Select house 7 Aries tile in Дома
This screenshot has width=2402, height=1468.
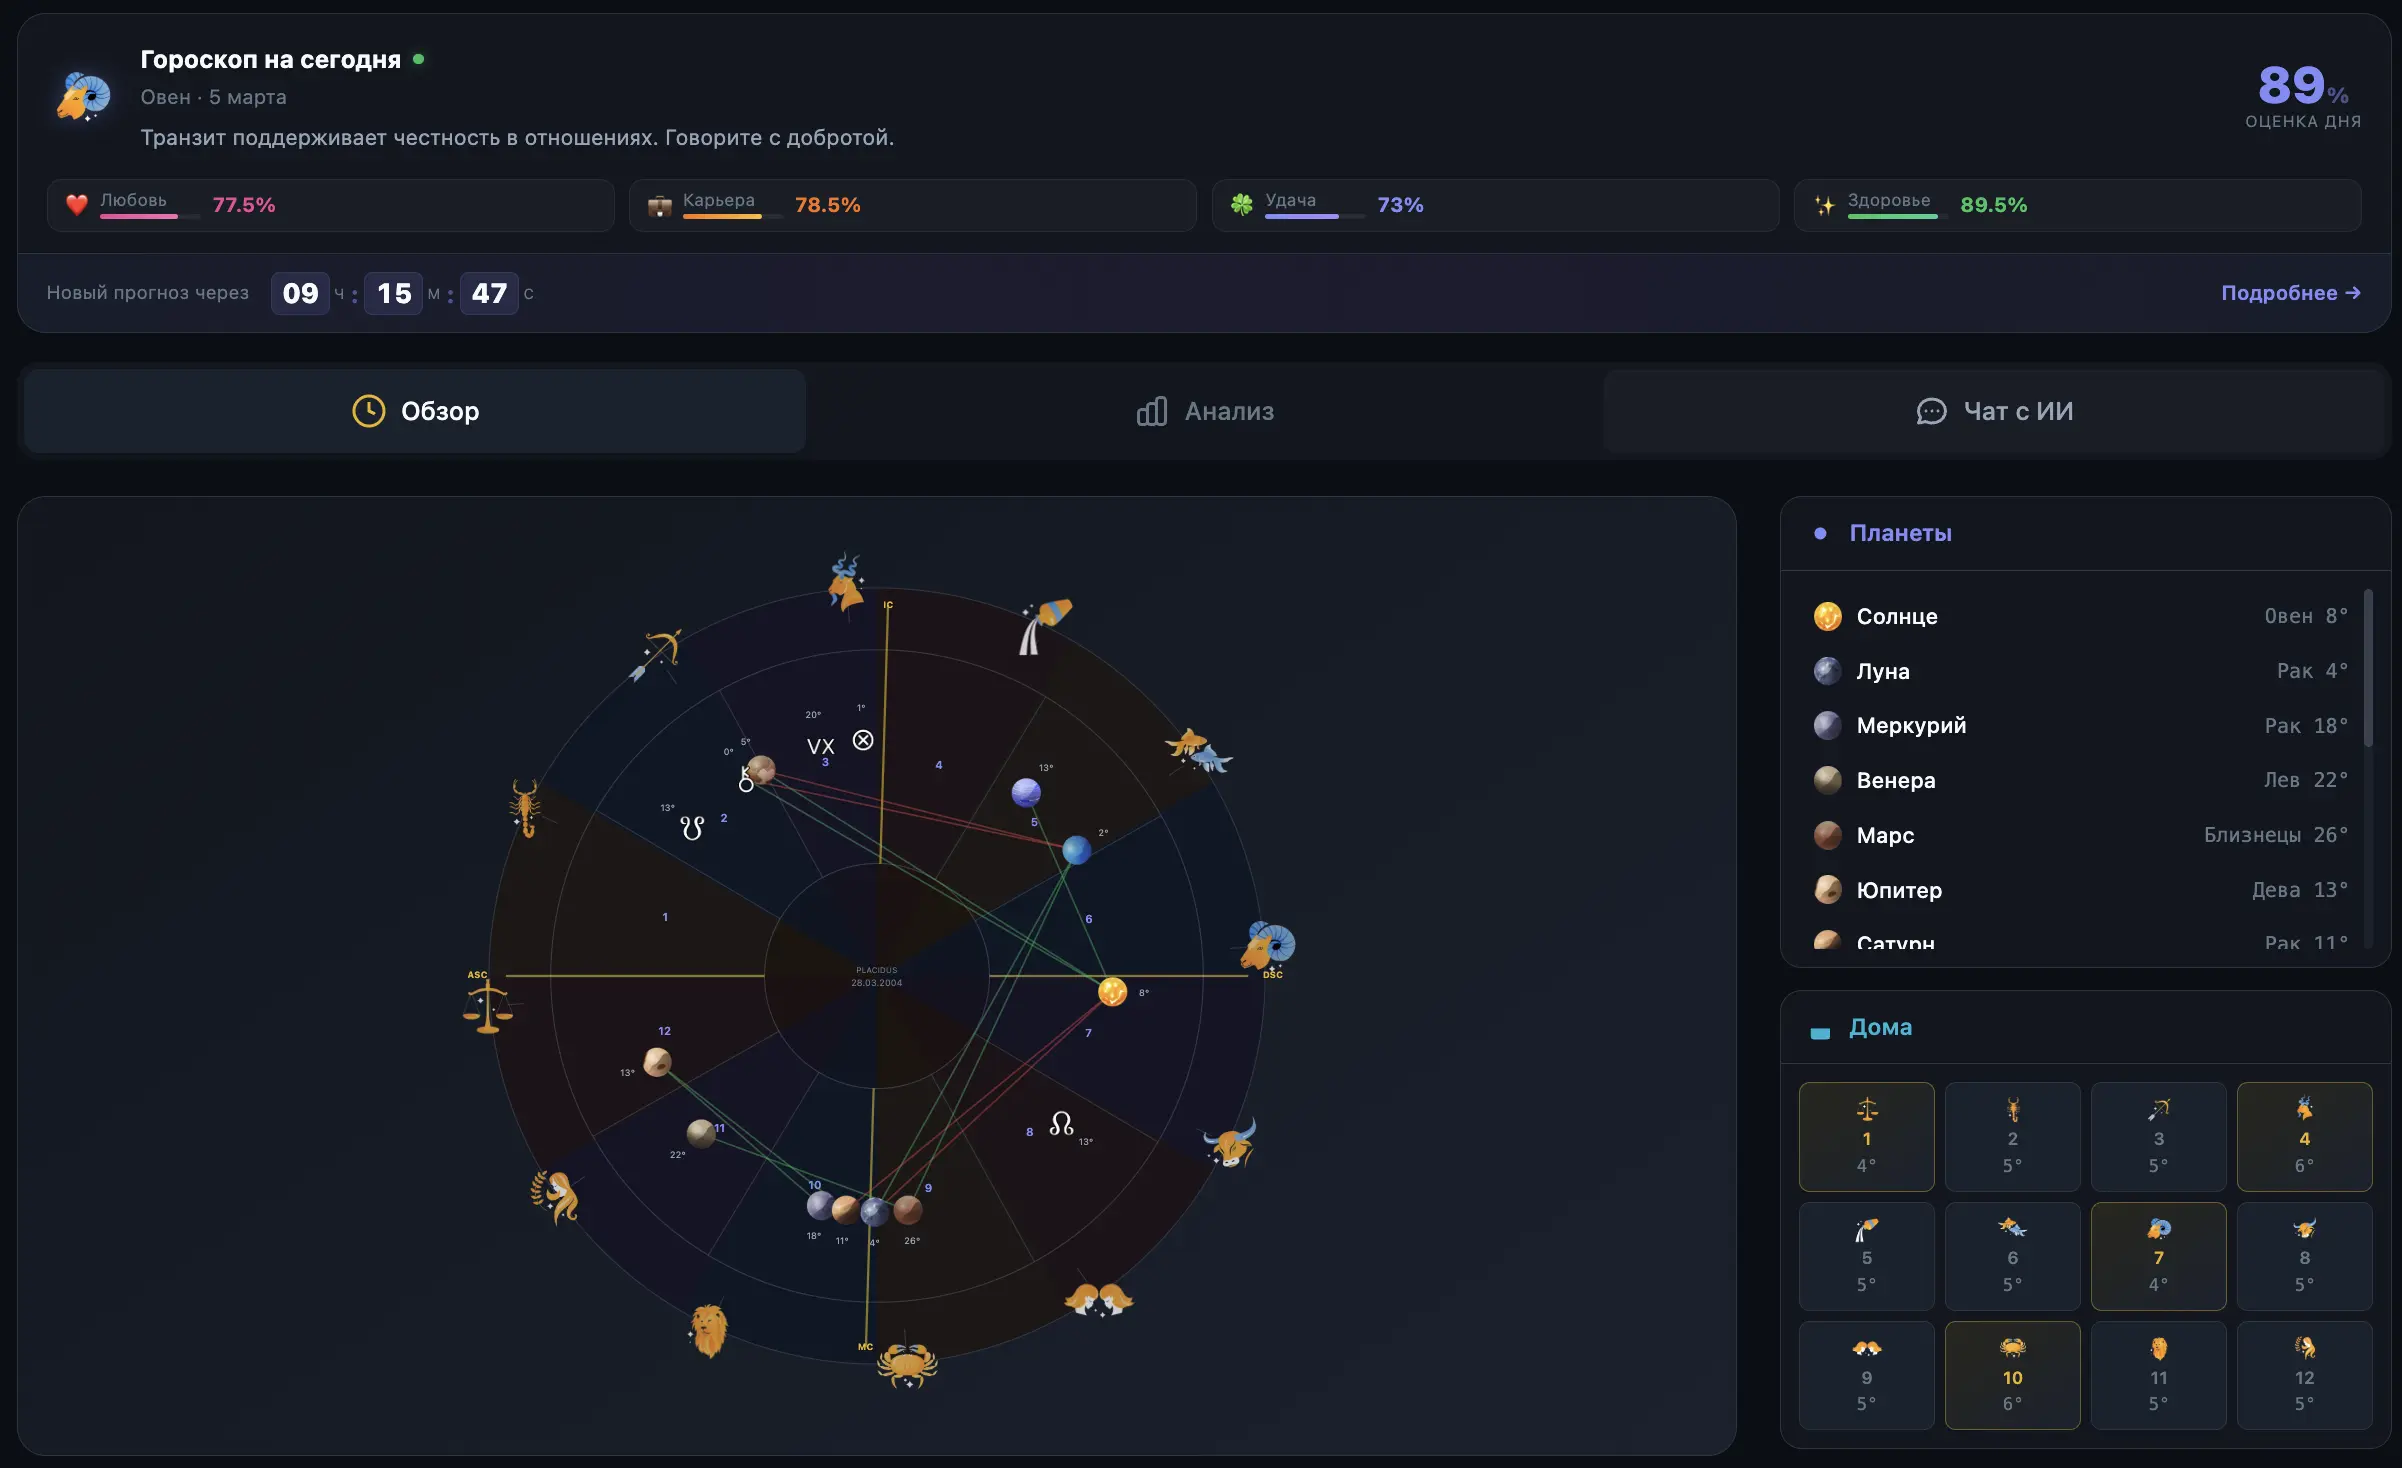2158,1256
